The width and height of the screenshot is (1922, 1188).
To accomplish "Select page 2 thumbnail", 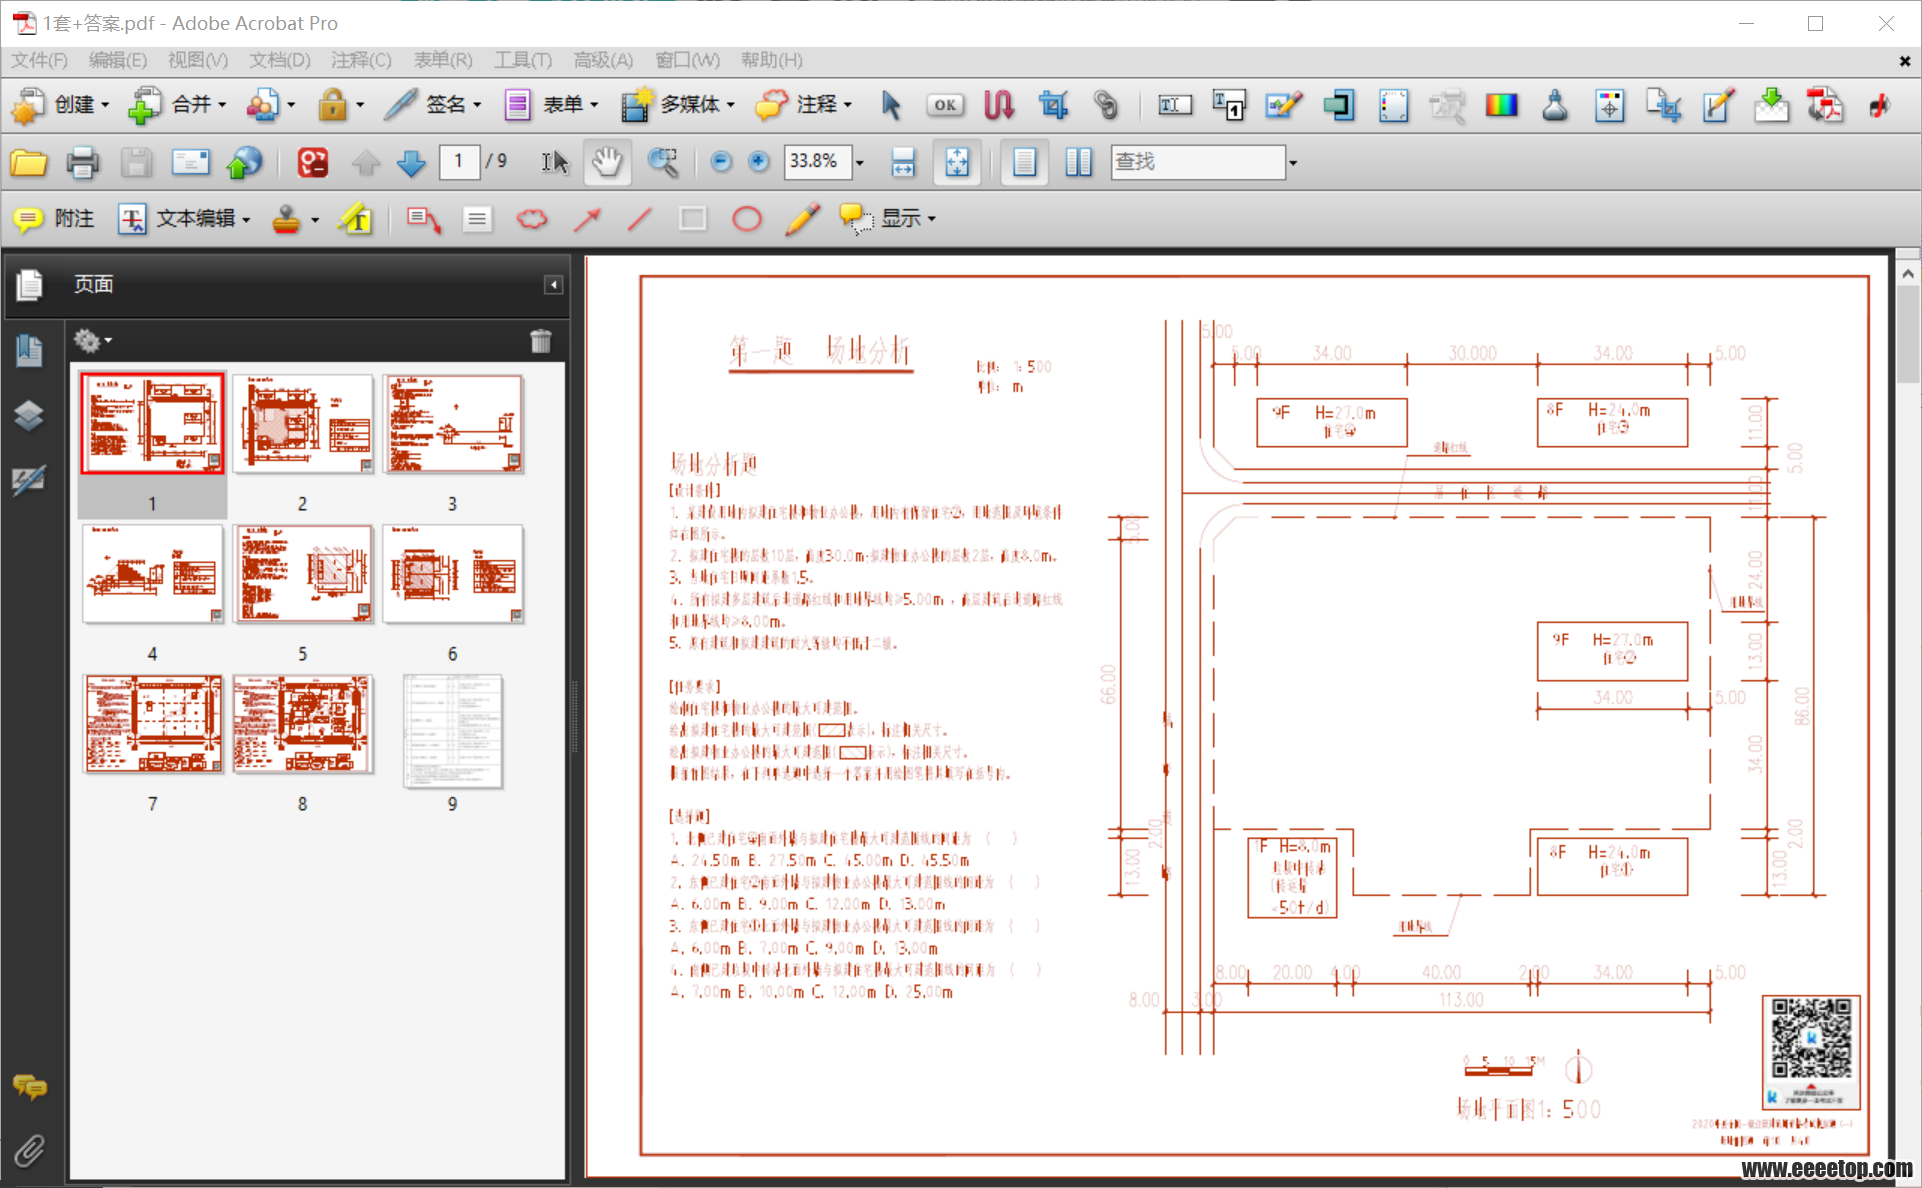I will tap(303, 424).
